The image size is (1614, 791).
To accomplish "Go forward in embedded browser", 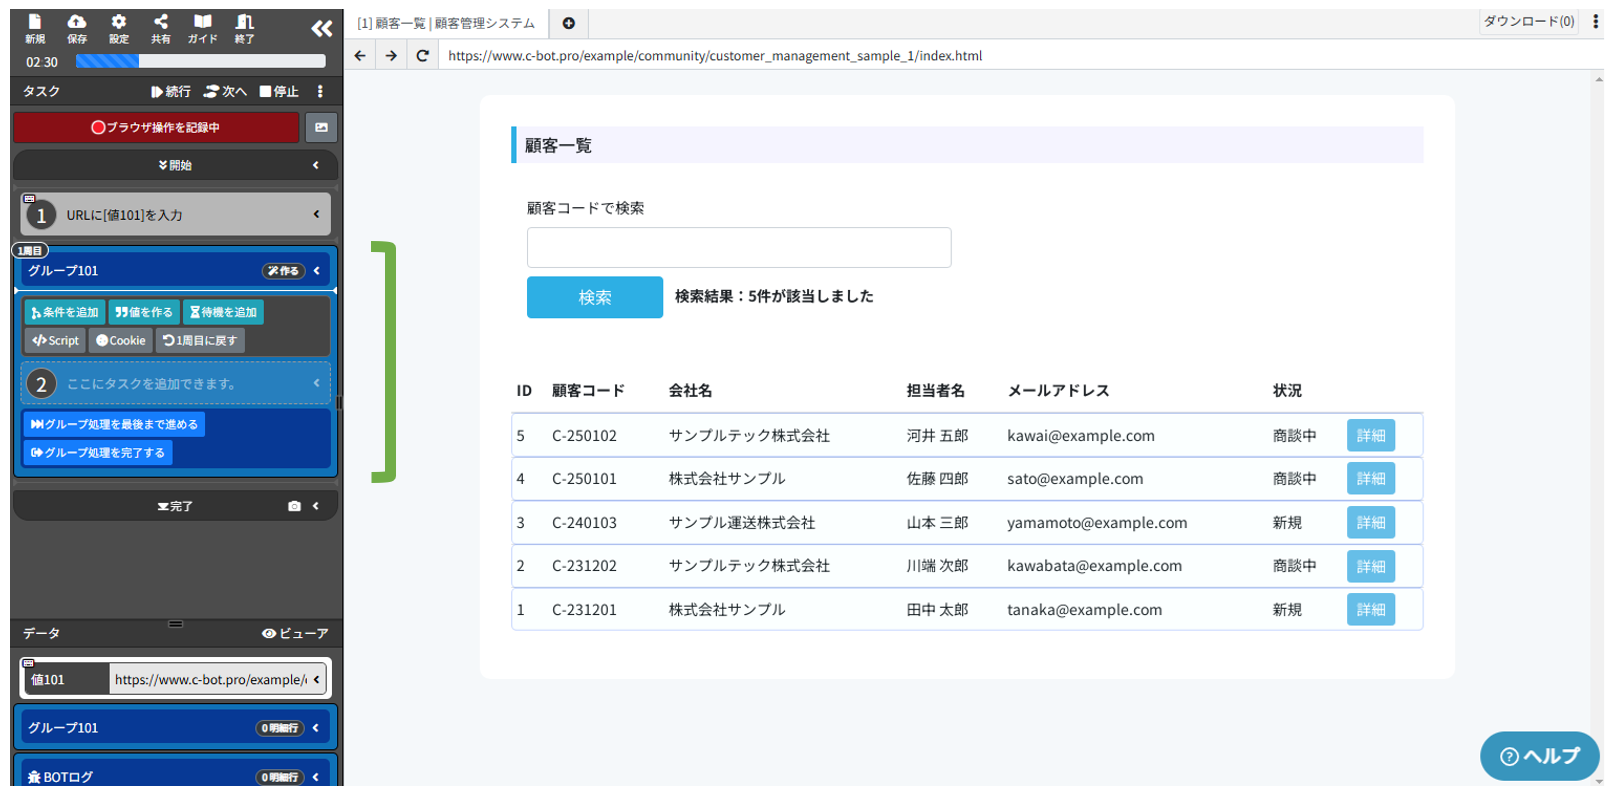I will tap(391, 55).
